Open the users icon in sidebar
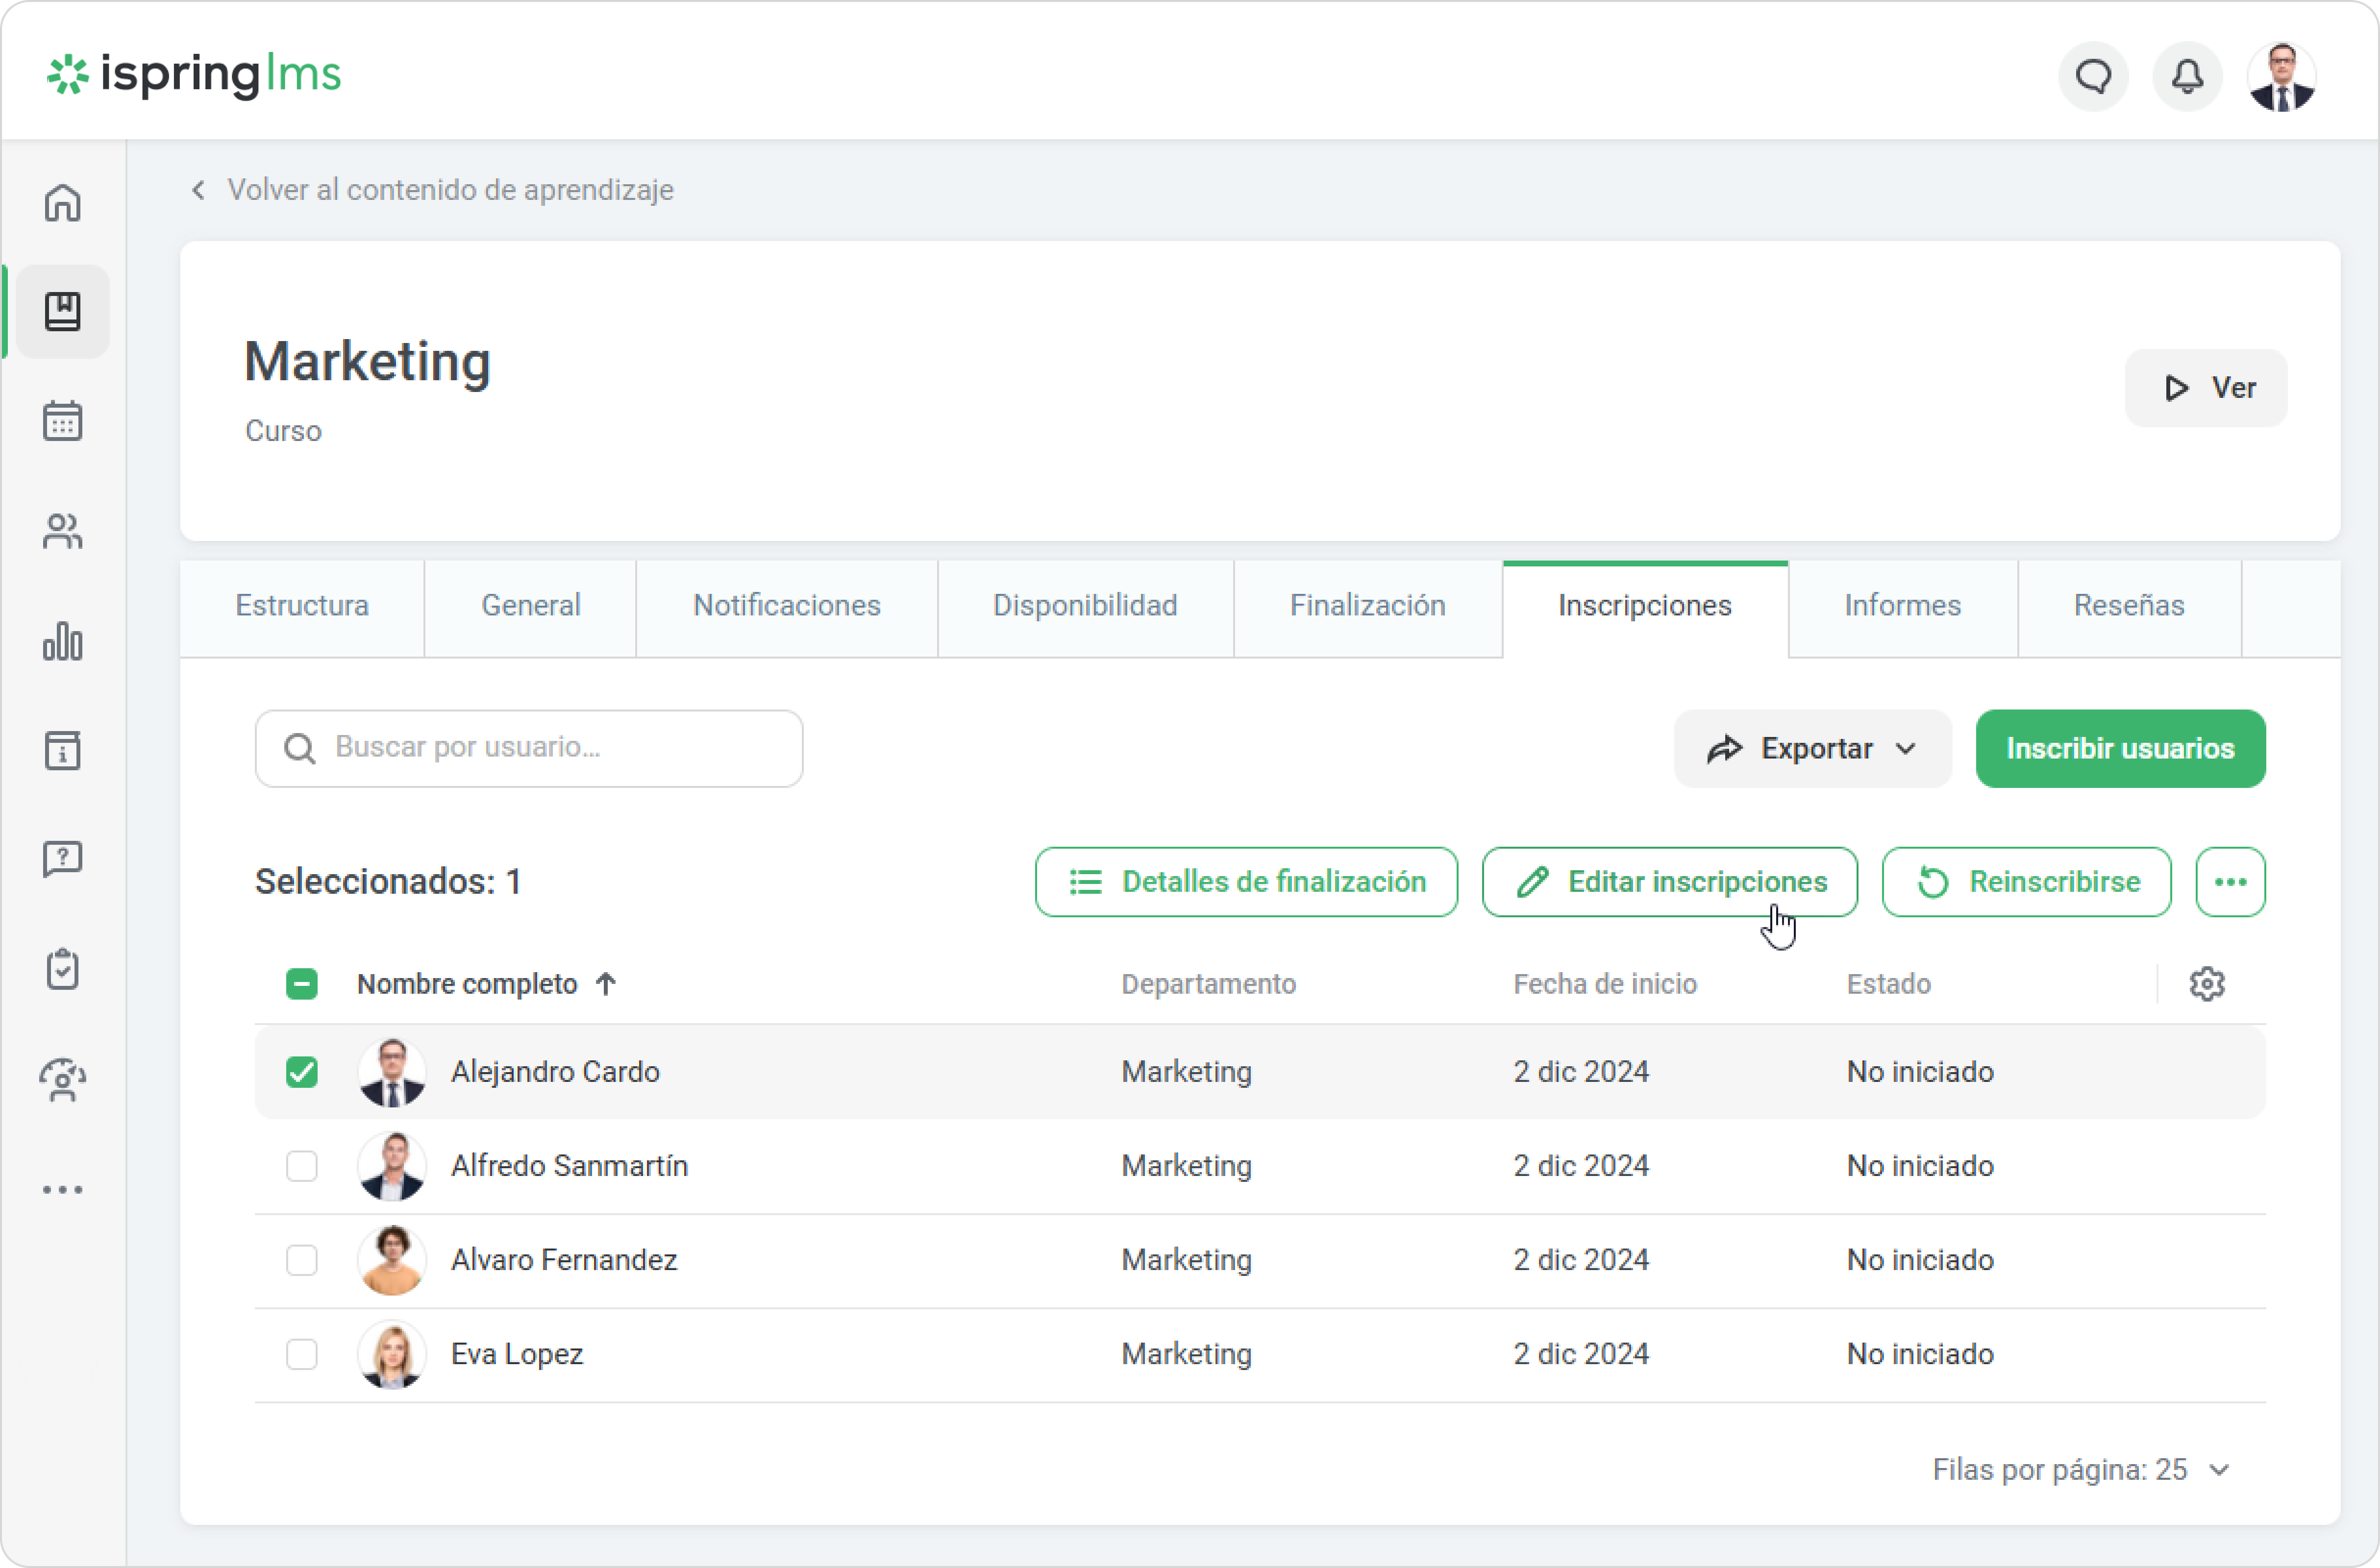The image size is (2380, 1568). [x=62, y=531]
